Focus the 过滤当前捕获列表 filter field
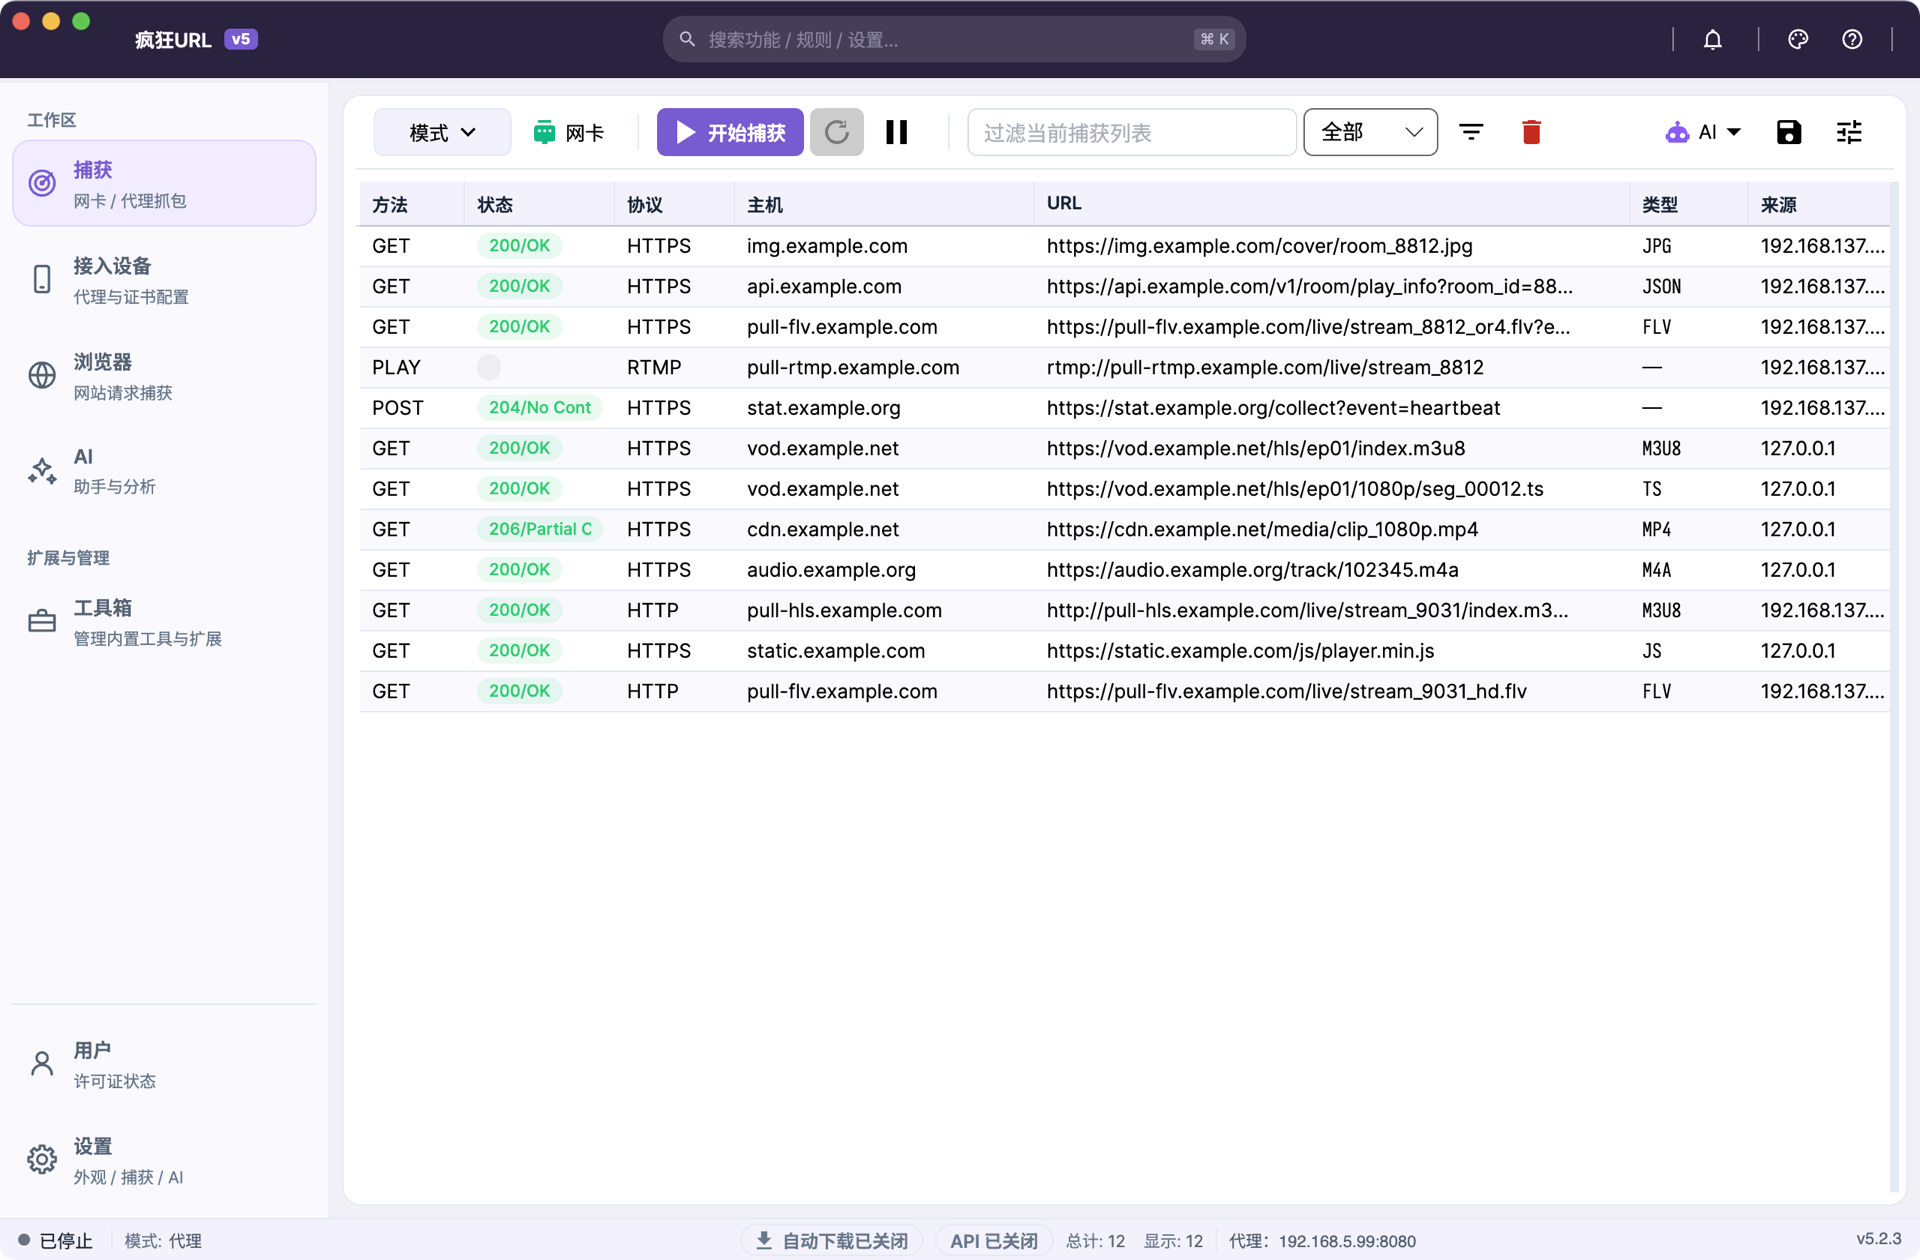Image resolution: width=1920 pixels, height=1260 pixels. click(1131, 132)
